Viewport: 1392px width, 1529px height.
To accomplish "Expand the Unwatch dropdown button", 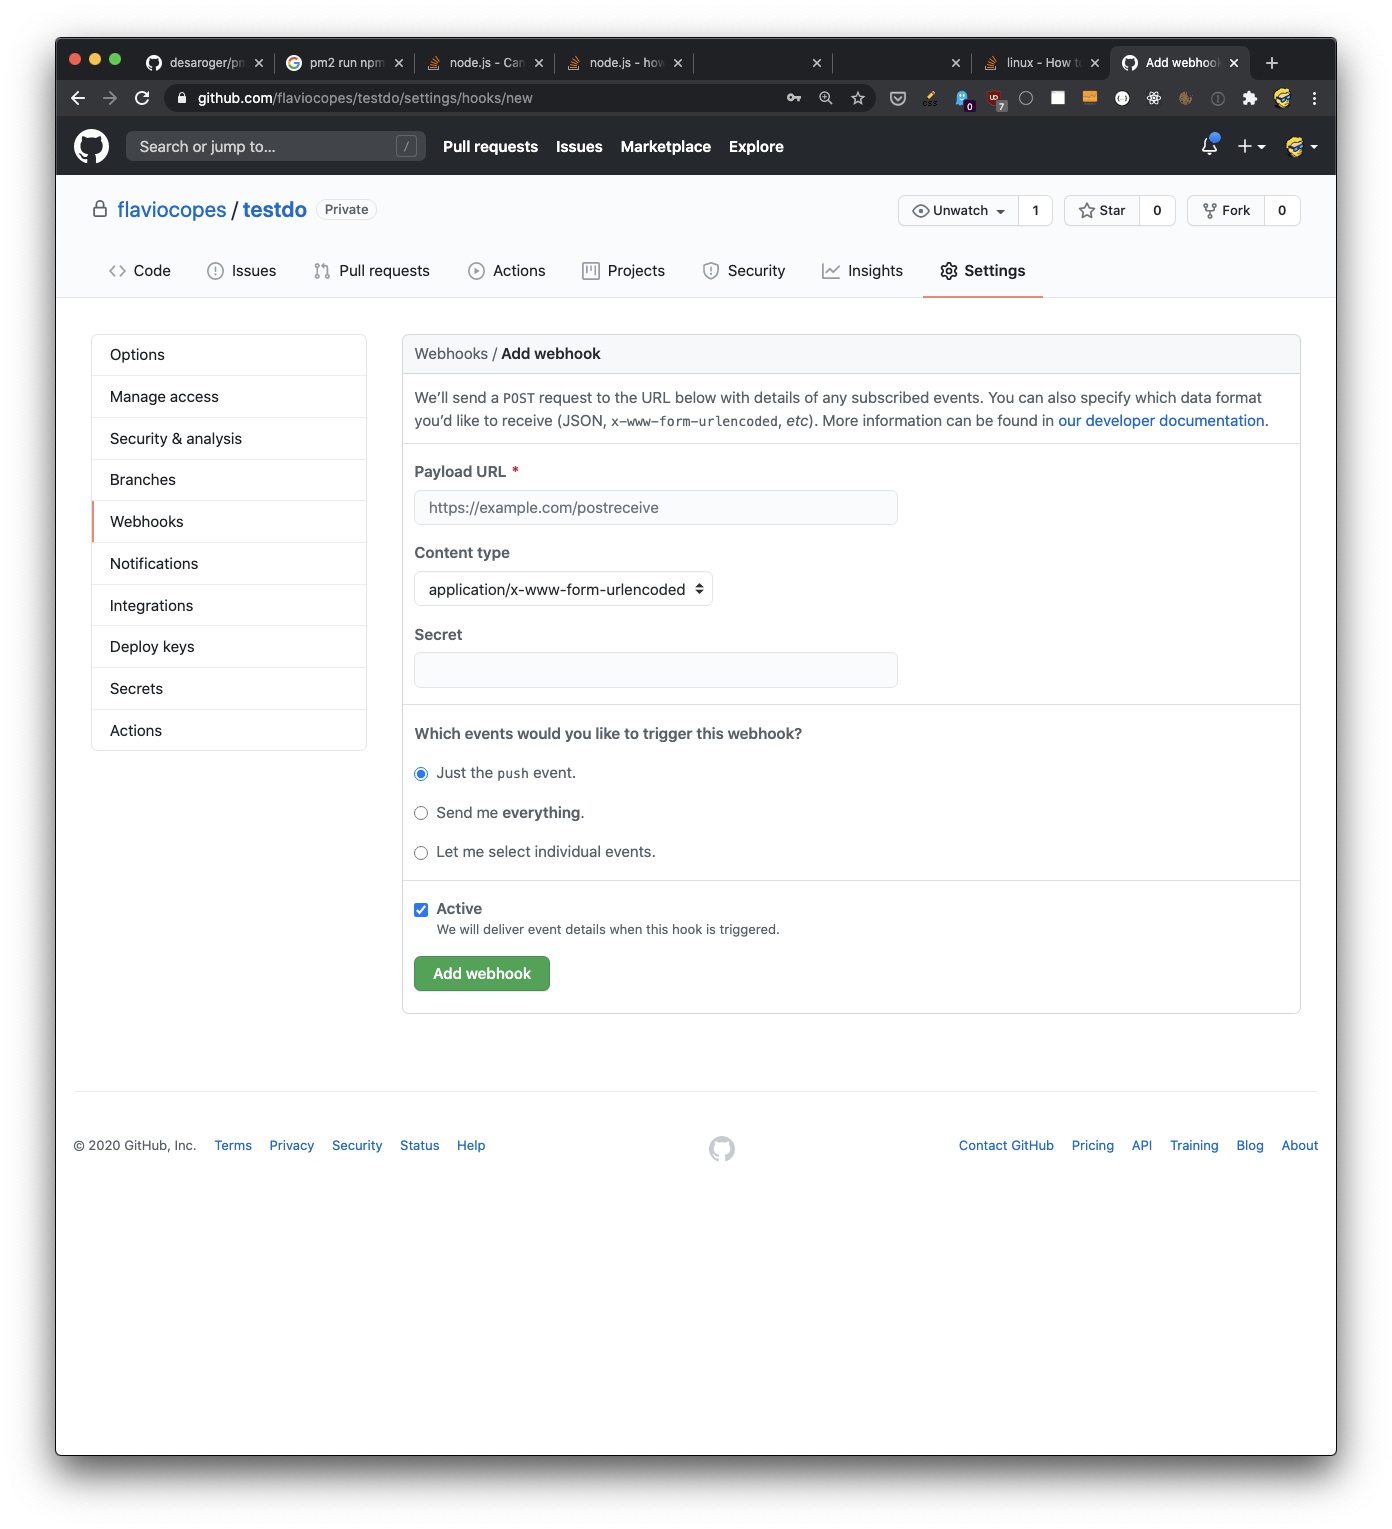I will 958,211.
